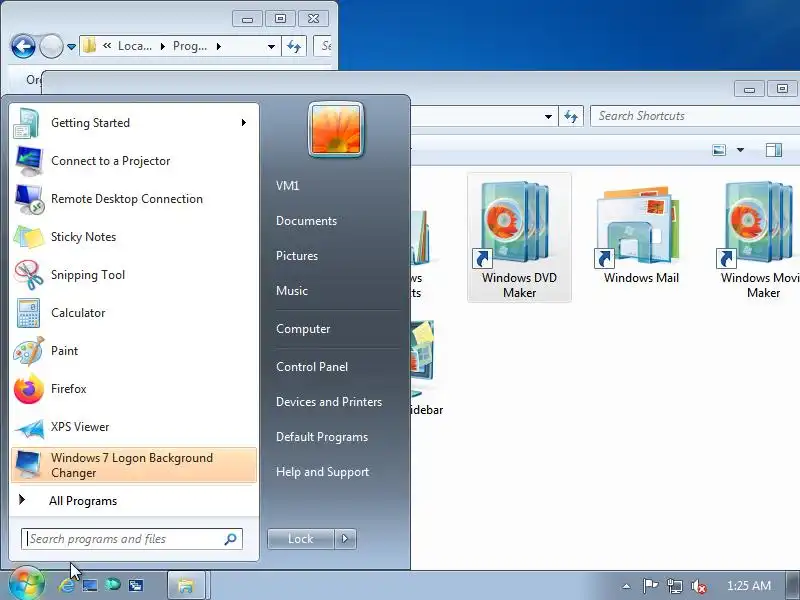Image resolution: width=800 pixels, height=600 pixels.
Task: Open the VM1 user folder
Action: (x=288, y=186)
